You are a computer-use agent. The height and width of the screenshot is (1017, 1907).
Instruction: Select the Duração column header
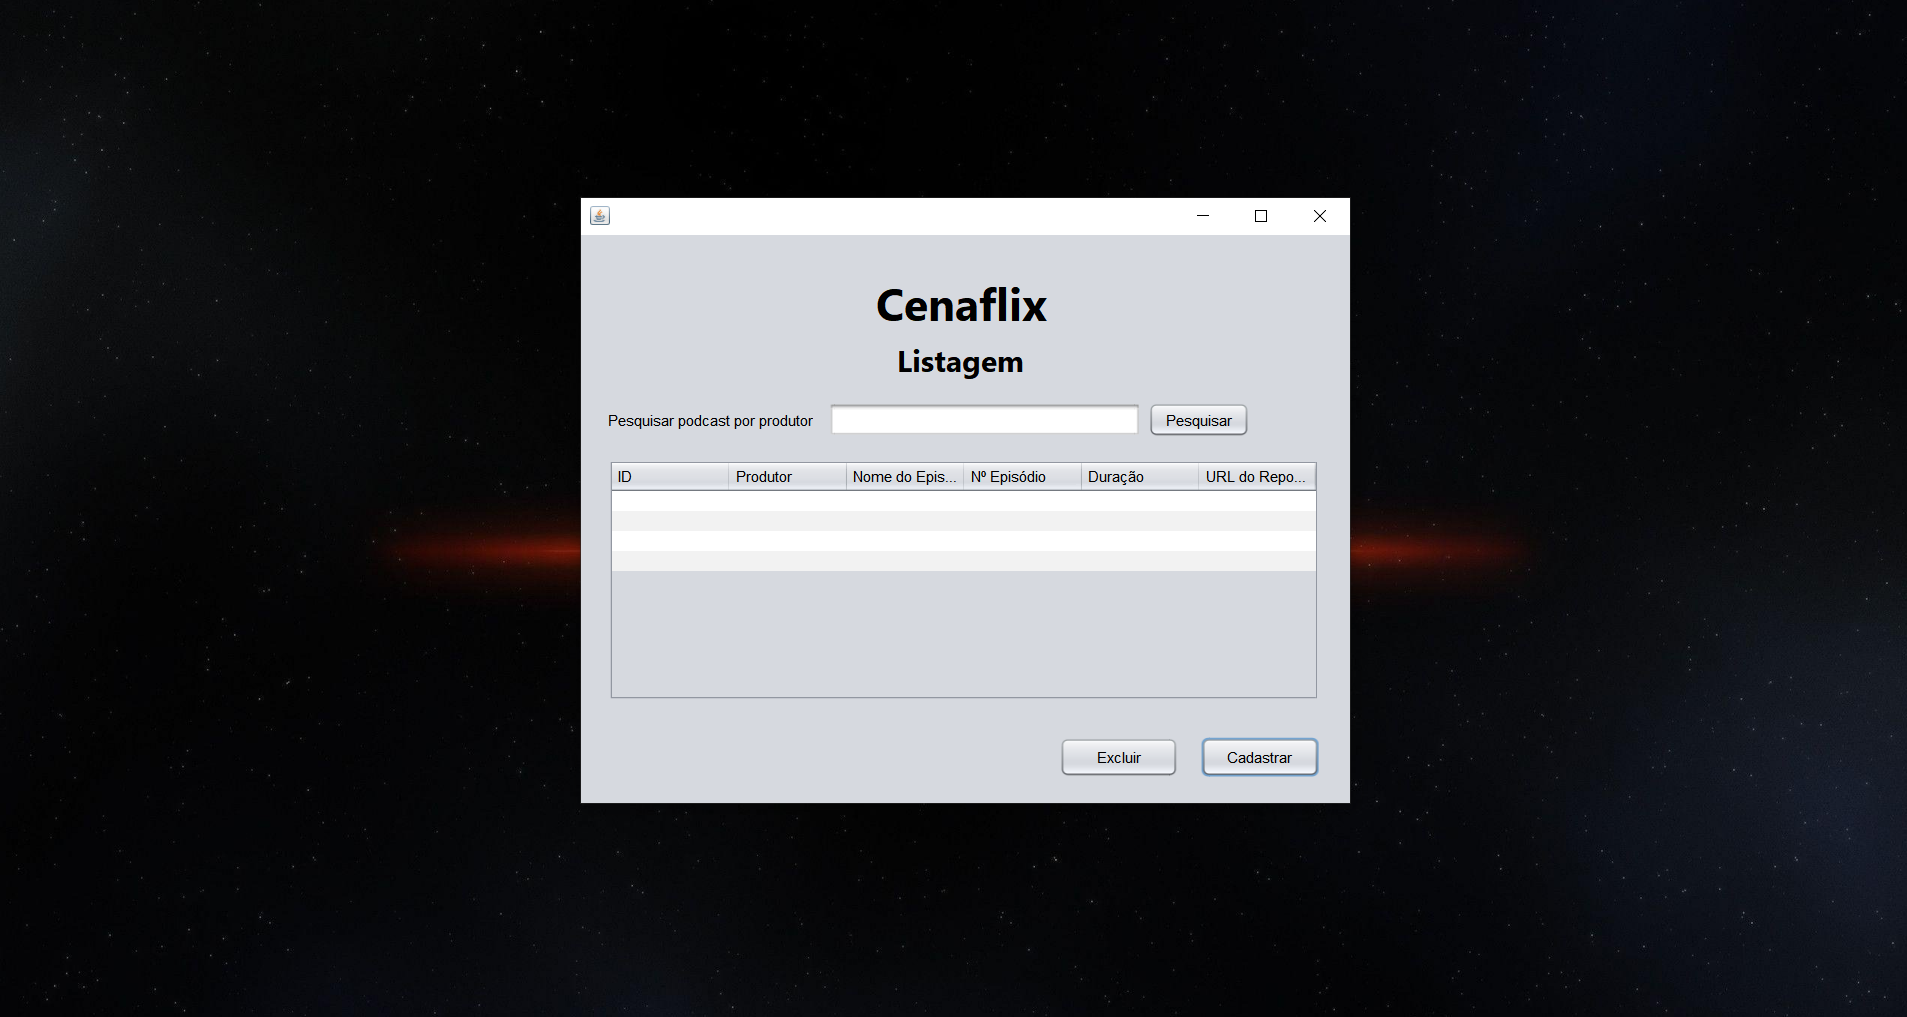1139,477
